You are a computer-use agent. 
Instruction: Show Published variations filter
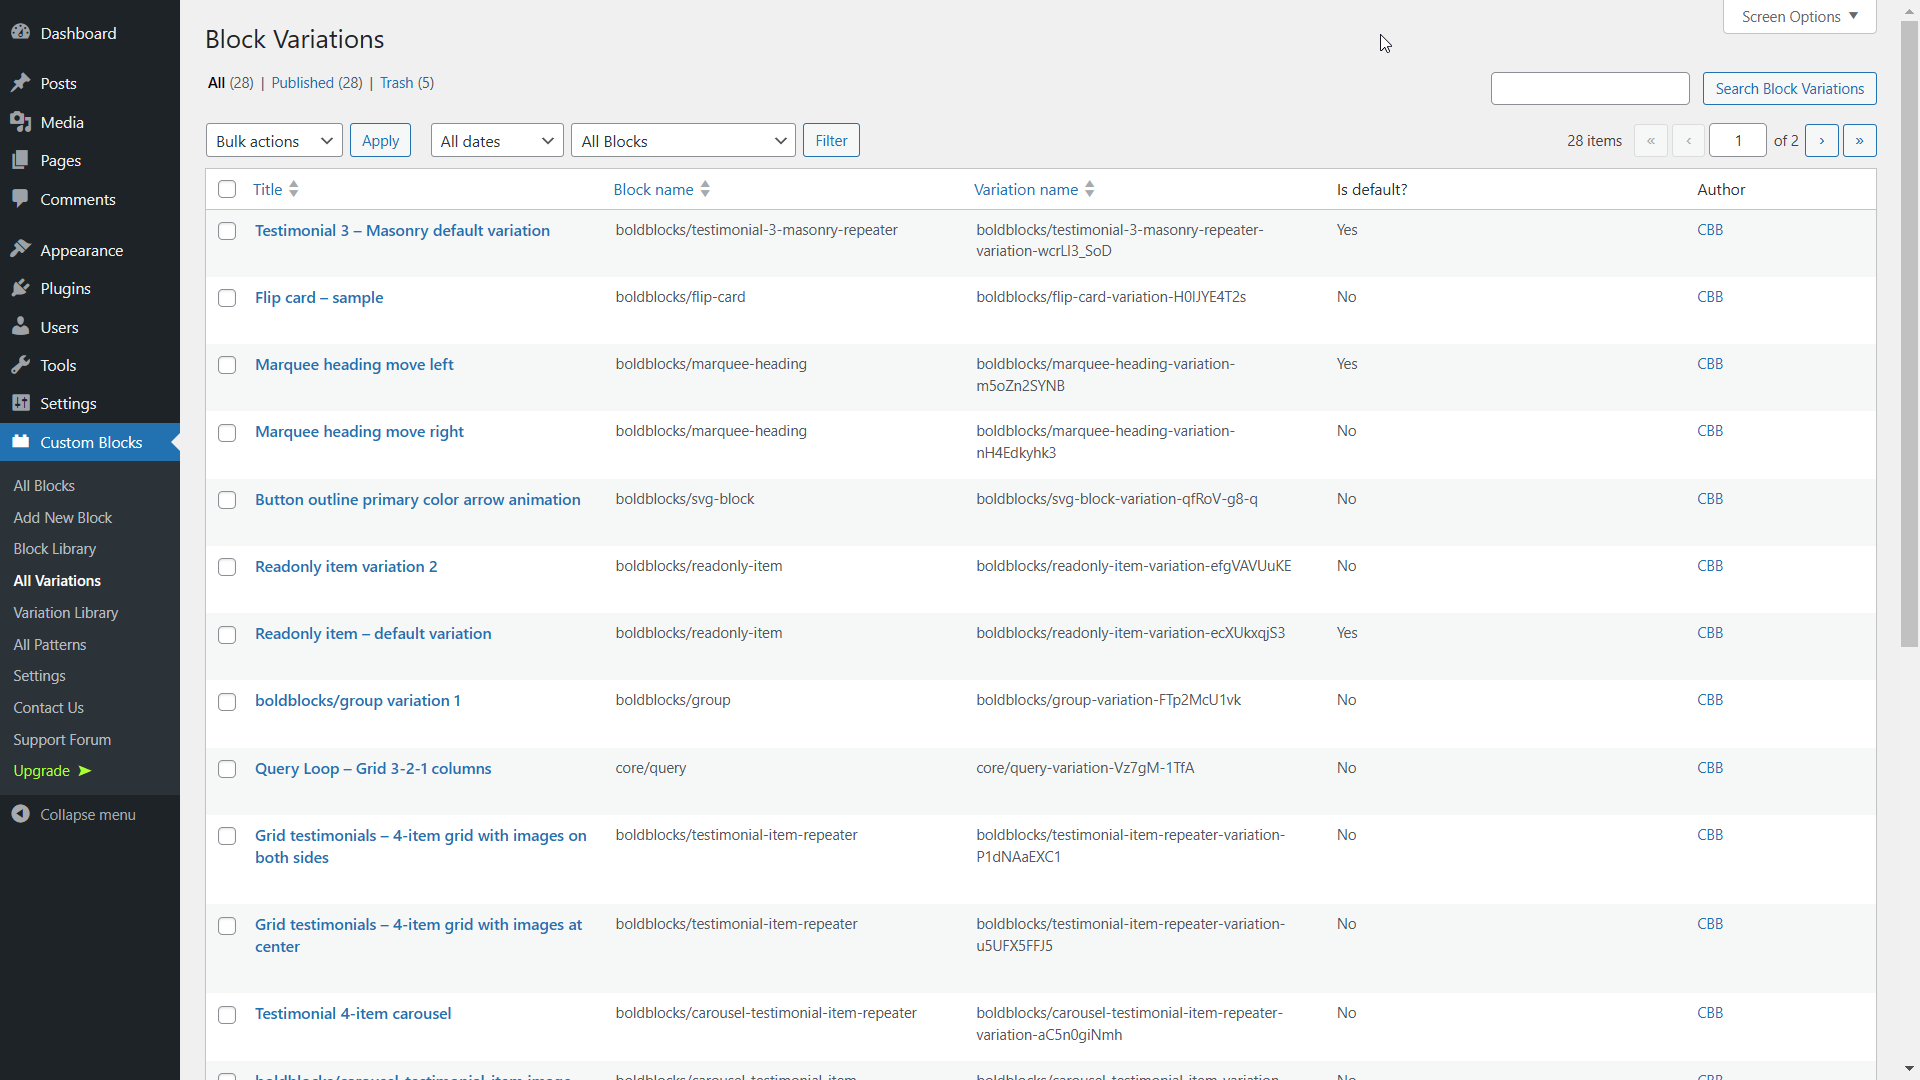pyautogui.click(x=317, y=83)
